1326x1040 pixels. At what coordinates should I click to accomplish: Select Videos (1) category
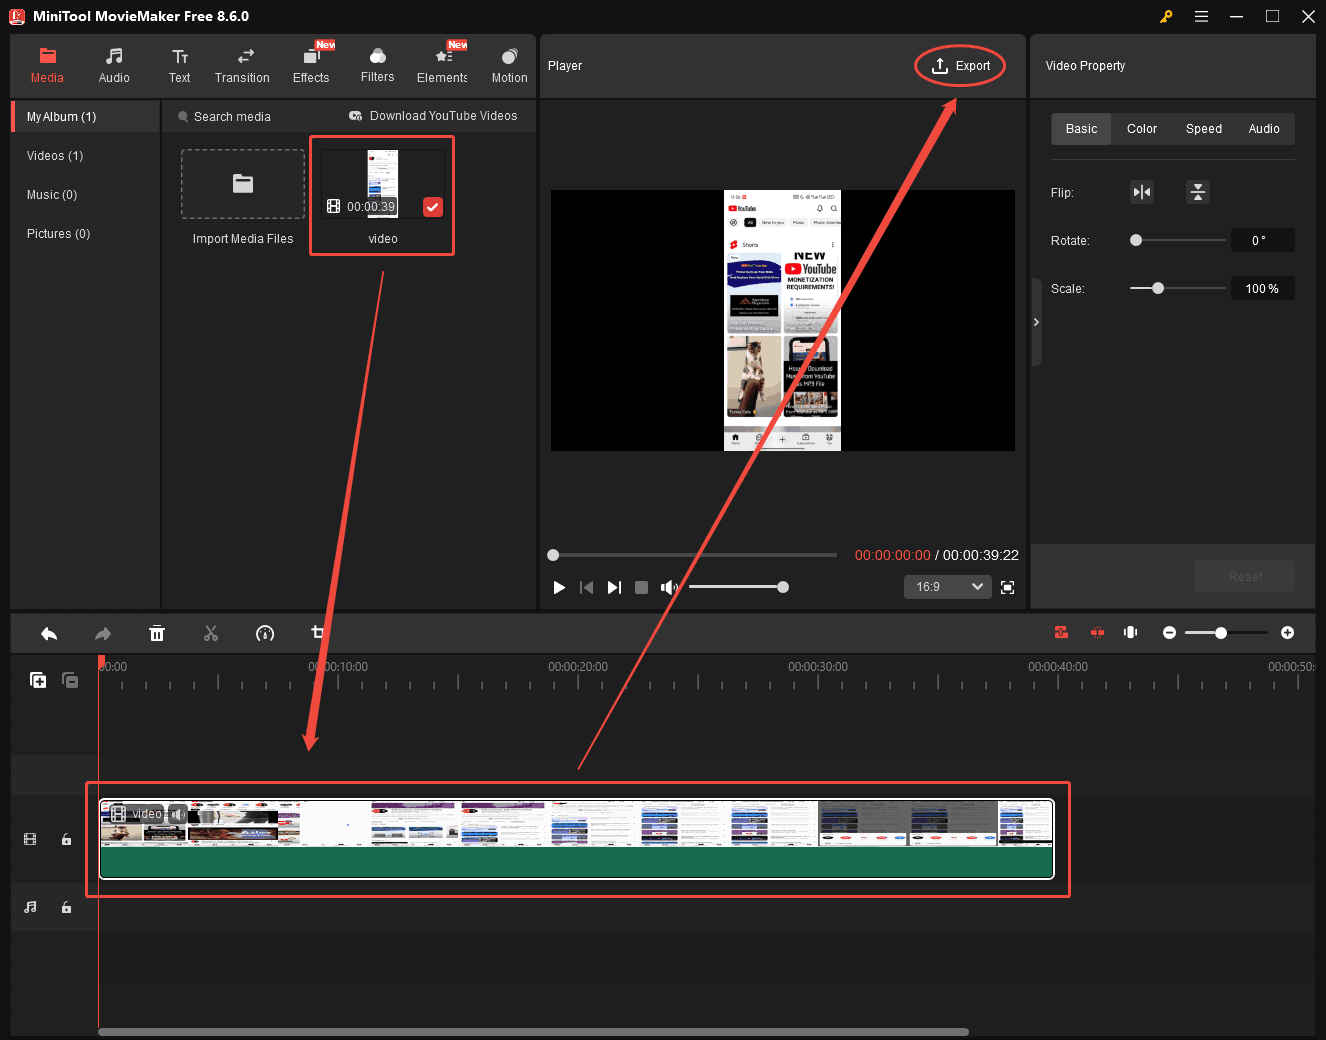[x=55, y=156]
